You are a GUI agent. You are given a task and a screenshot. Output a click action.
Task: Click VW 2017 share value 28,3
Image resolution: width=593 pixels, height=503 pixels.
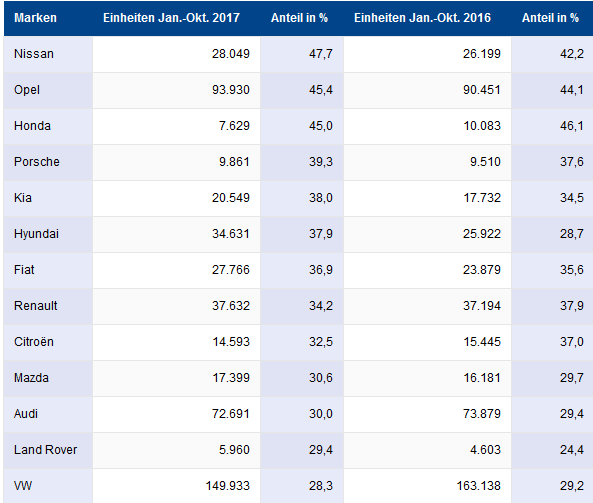[x=321, y=485]
